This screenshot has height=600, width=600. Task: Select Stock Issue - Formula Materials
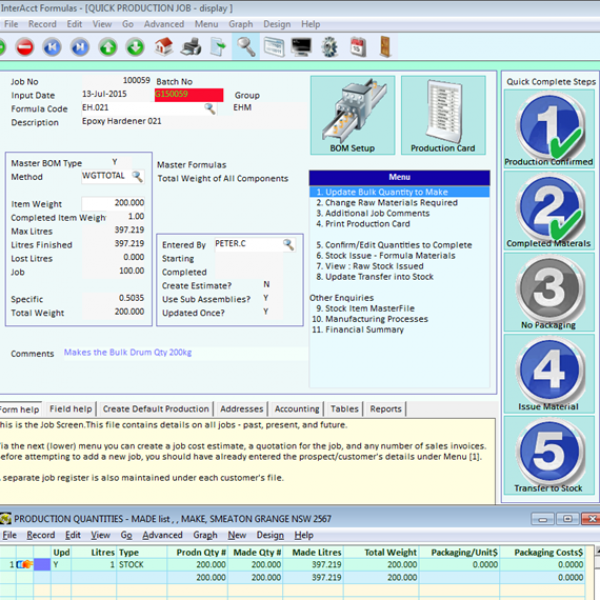click(386, 256)
